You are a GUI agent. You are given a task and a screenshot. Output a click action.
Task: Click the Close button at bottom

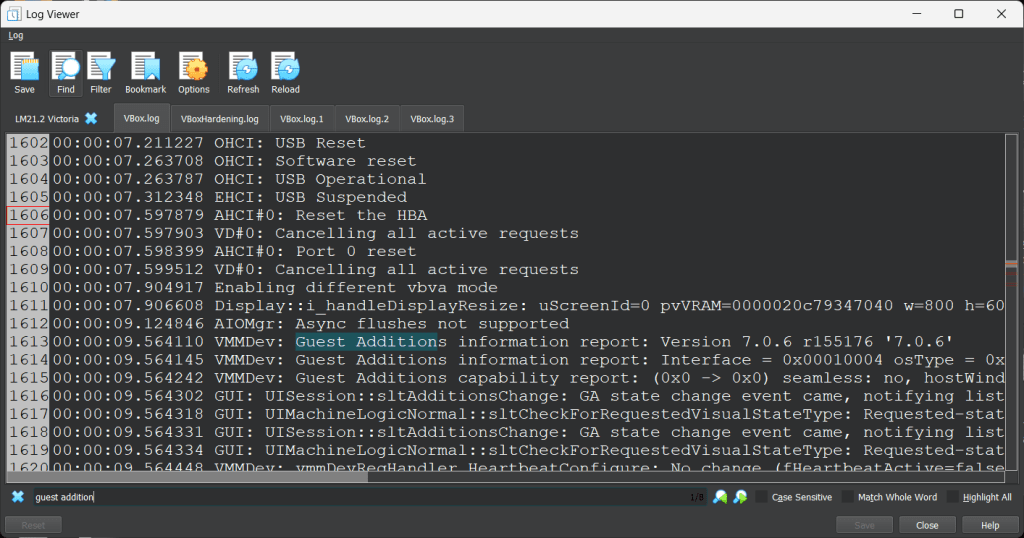(x=927, y=525)
